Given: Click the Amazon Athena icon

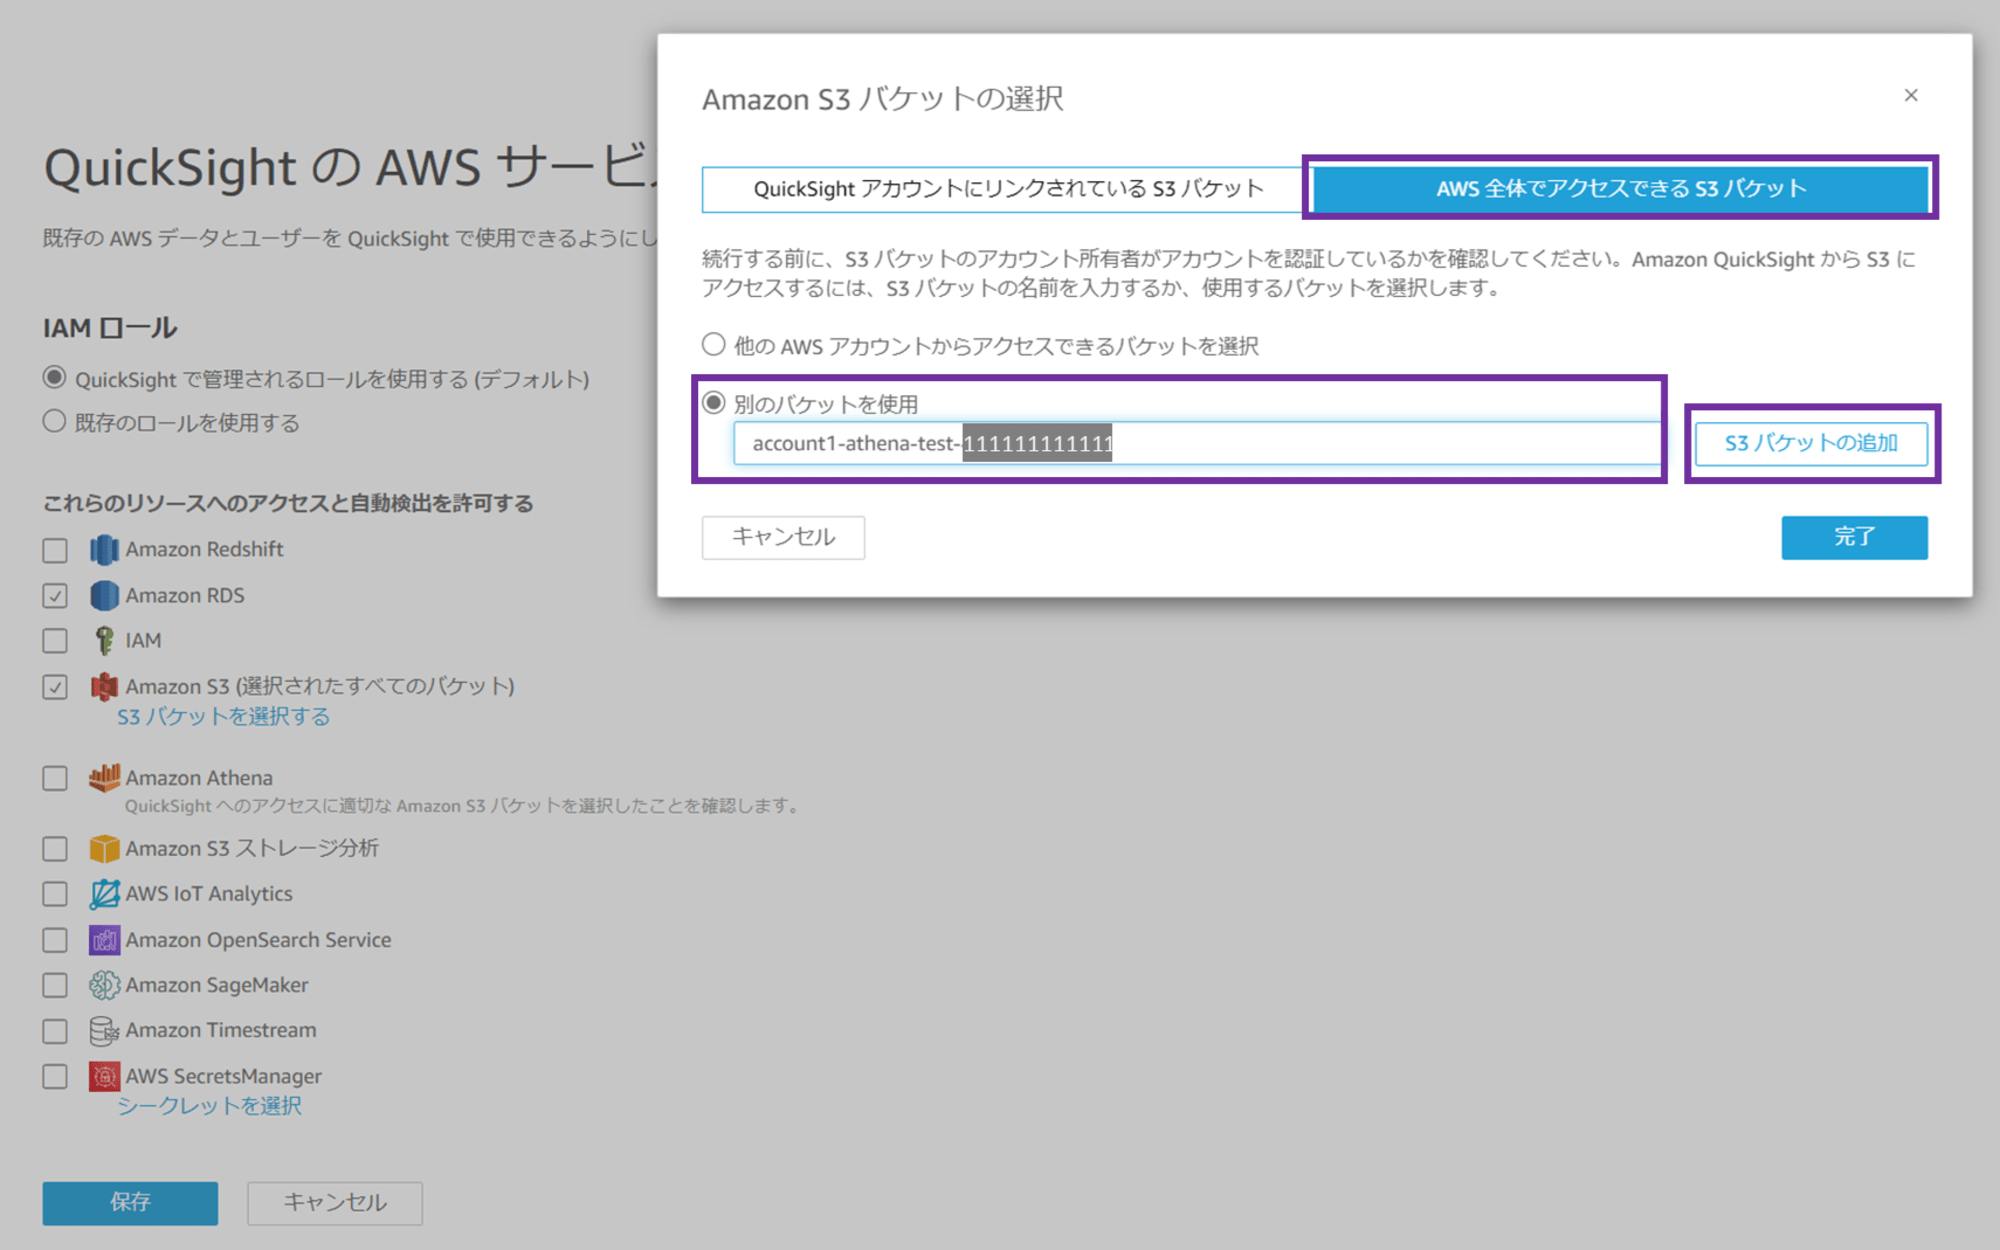Looking at the screenshot, I should coord(104,777).
